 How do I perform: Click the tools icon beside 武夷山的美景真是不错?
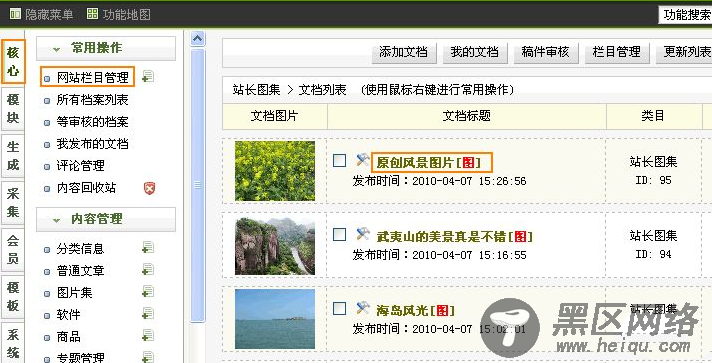pos(362,234)
